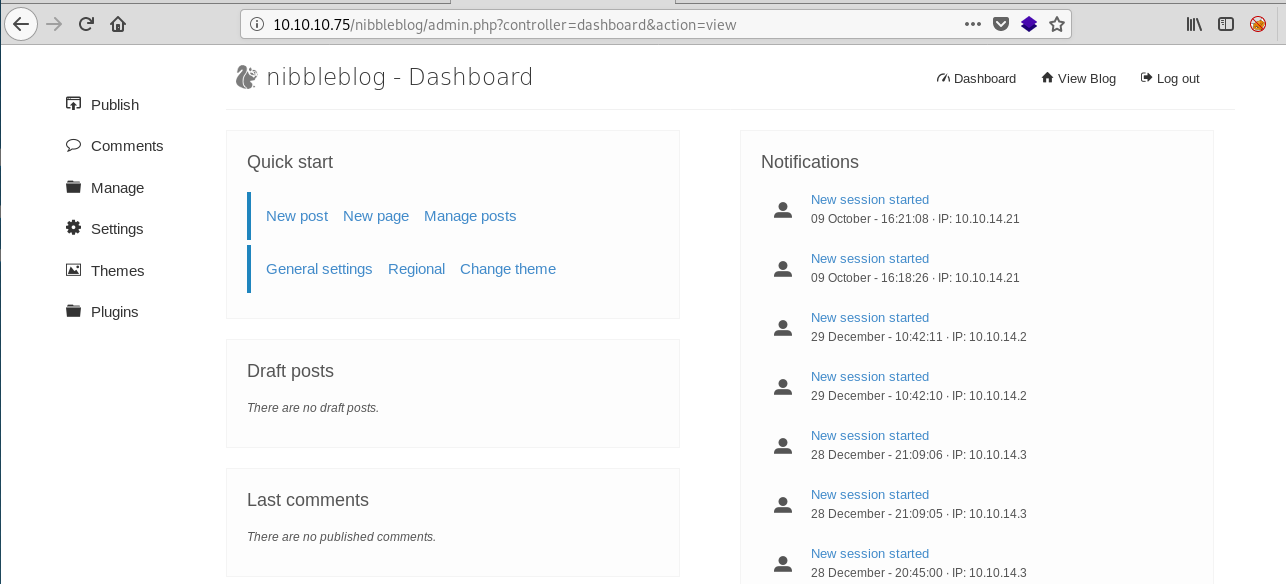1286x584 pixels.
Task: Click the orange extension icon in toolbar
Action: 1258,24
